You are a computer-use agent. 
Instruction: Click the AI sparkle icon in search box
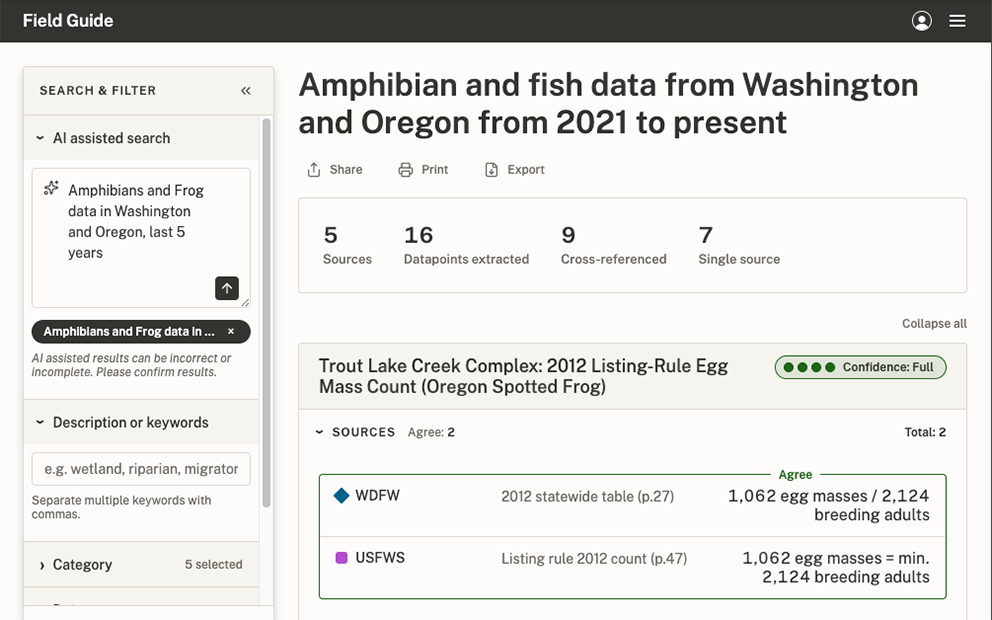coord(51,188)
